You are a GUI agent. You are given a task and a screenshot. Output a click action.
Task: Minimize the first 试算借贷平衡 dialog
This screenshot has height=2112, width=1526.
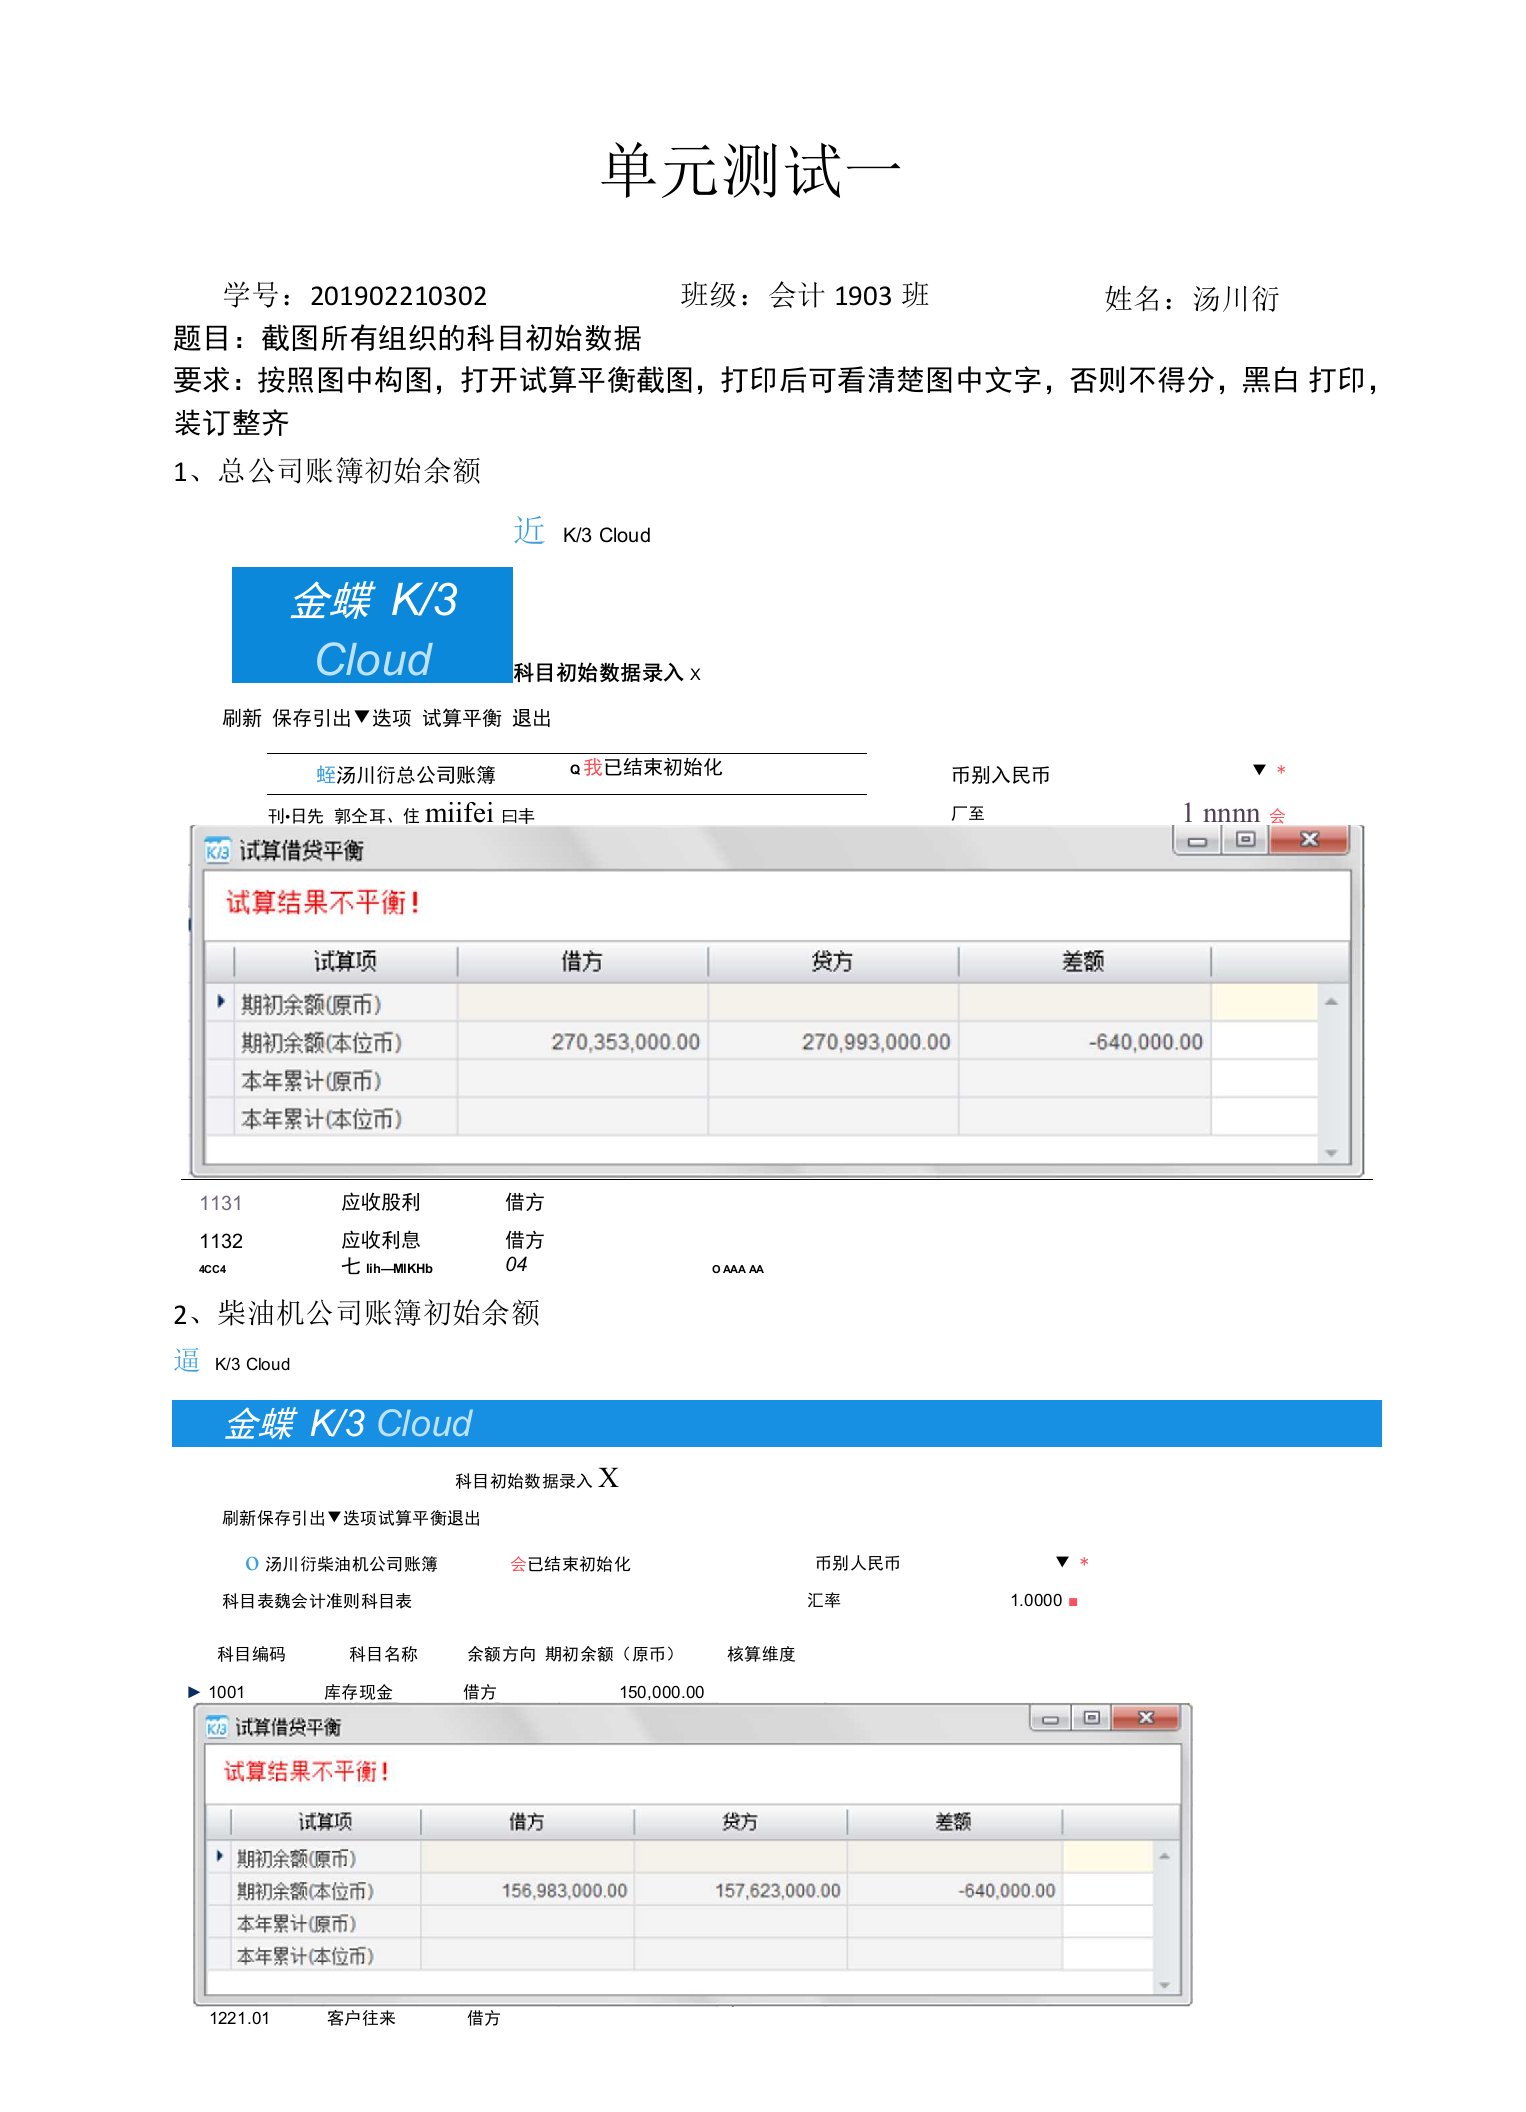(x=1197, y=841)
